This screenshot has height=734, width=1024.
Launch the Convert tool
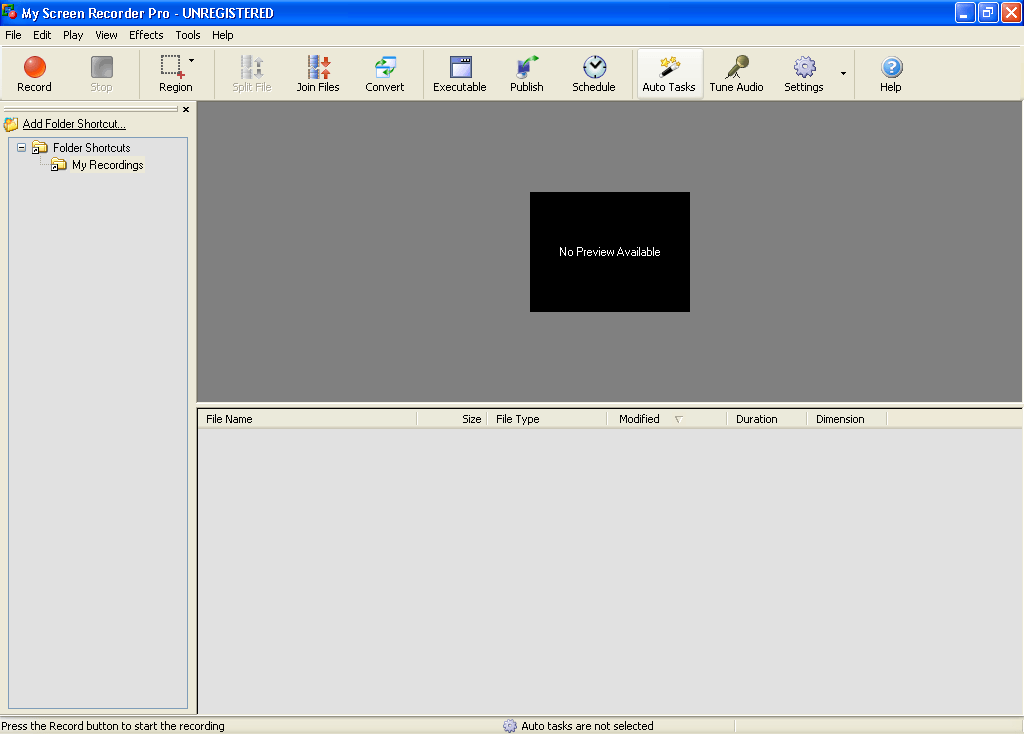[x=385, y=73]
